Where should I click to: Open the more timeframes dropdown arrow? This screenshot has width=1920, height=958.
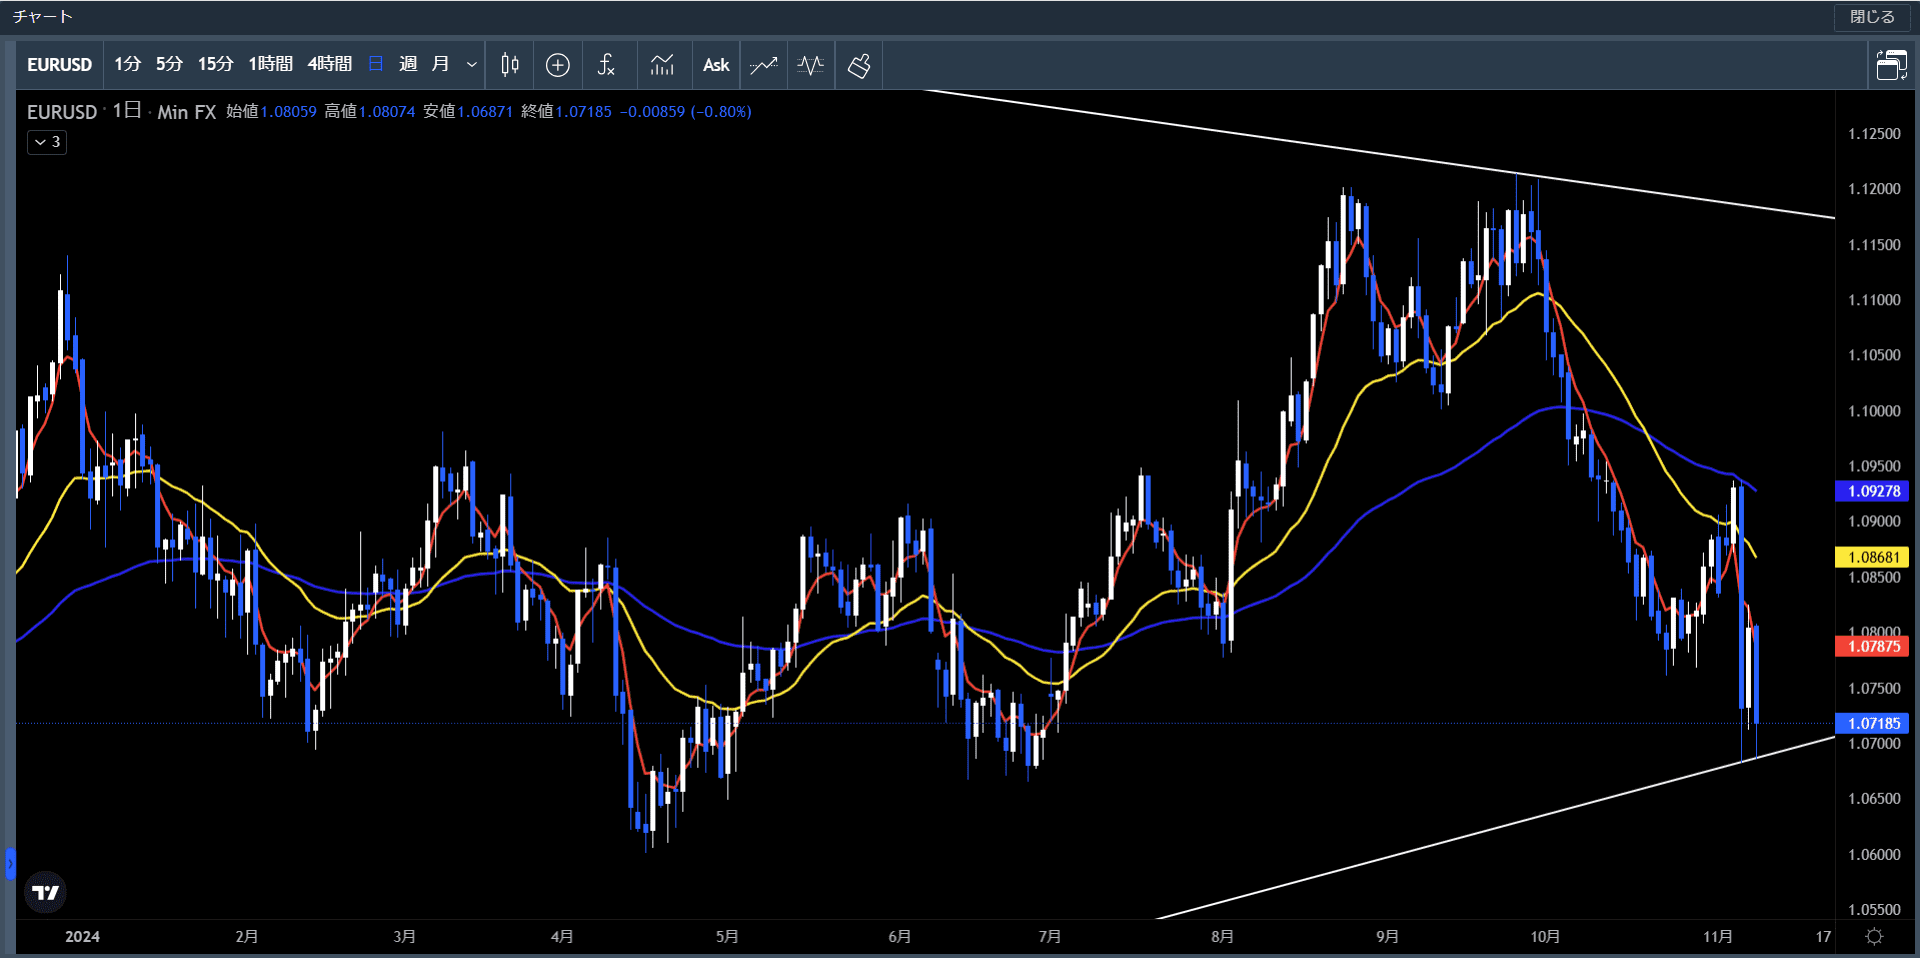pos(472,65)
